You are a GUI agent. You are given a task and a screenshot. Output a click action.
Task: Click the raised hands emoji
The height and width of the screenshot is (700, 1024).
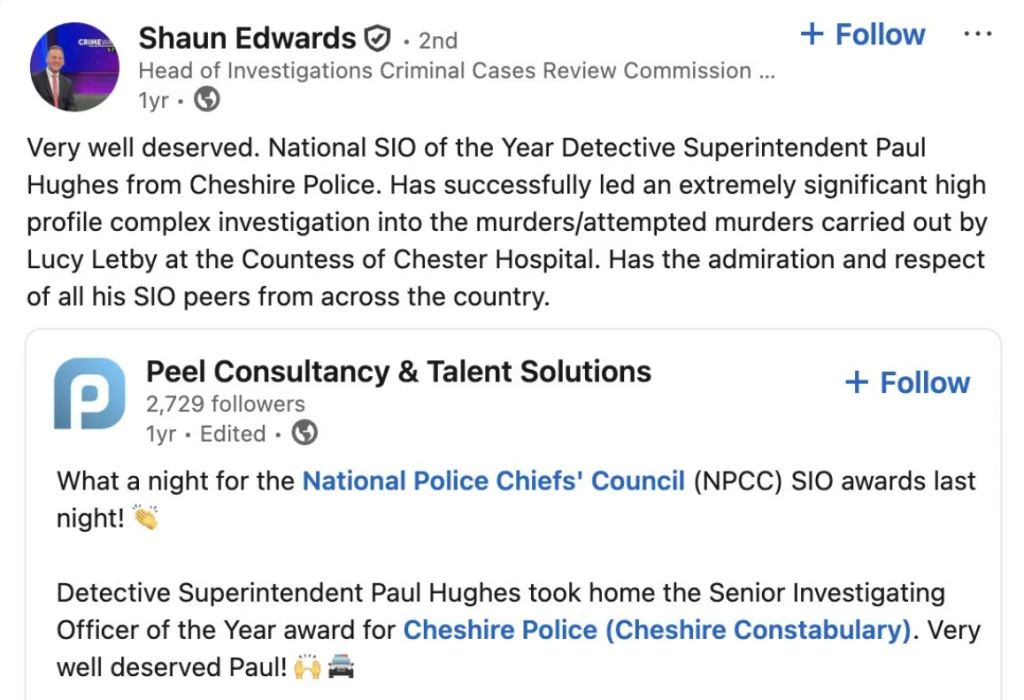point(306,668)
